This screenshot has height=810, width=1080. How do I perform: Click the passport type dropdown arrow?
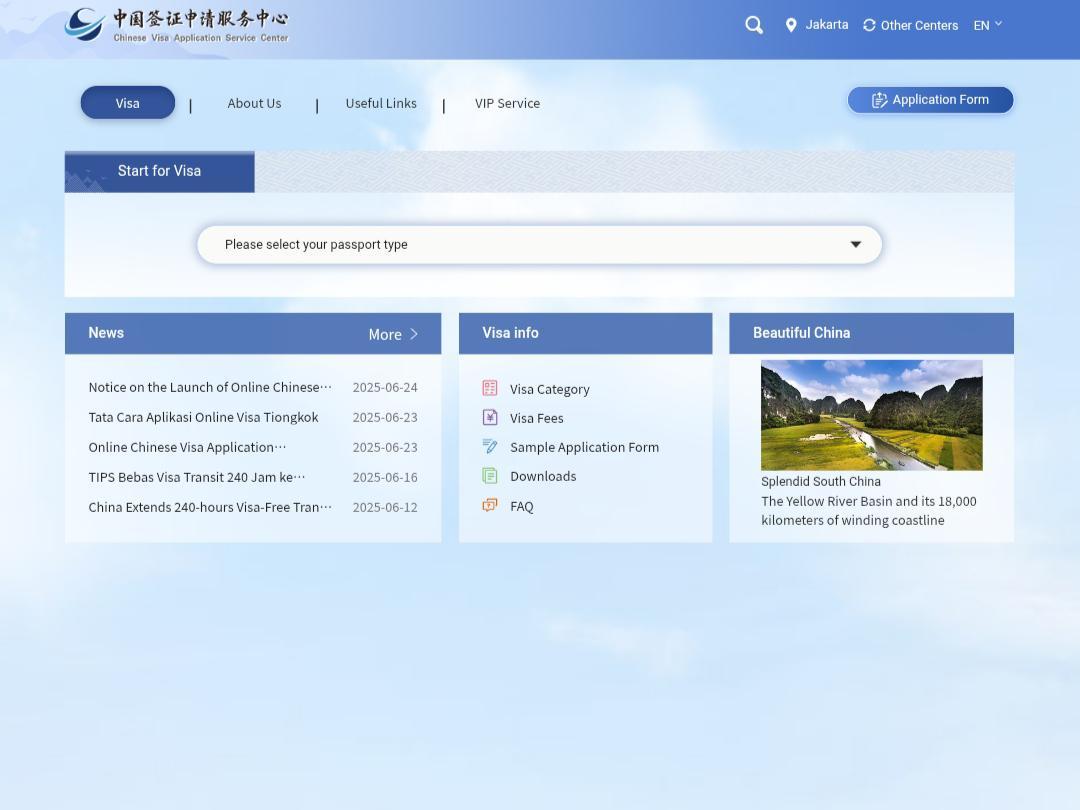(855, 245)
